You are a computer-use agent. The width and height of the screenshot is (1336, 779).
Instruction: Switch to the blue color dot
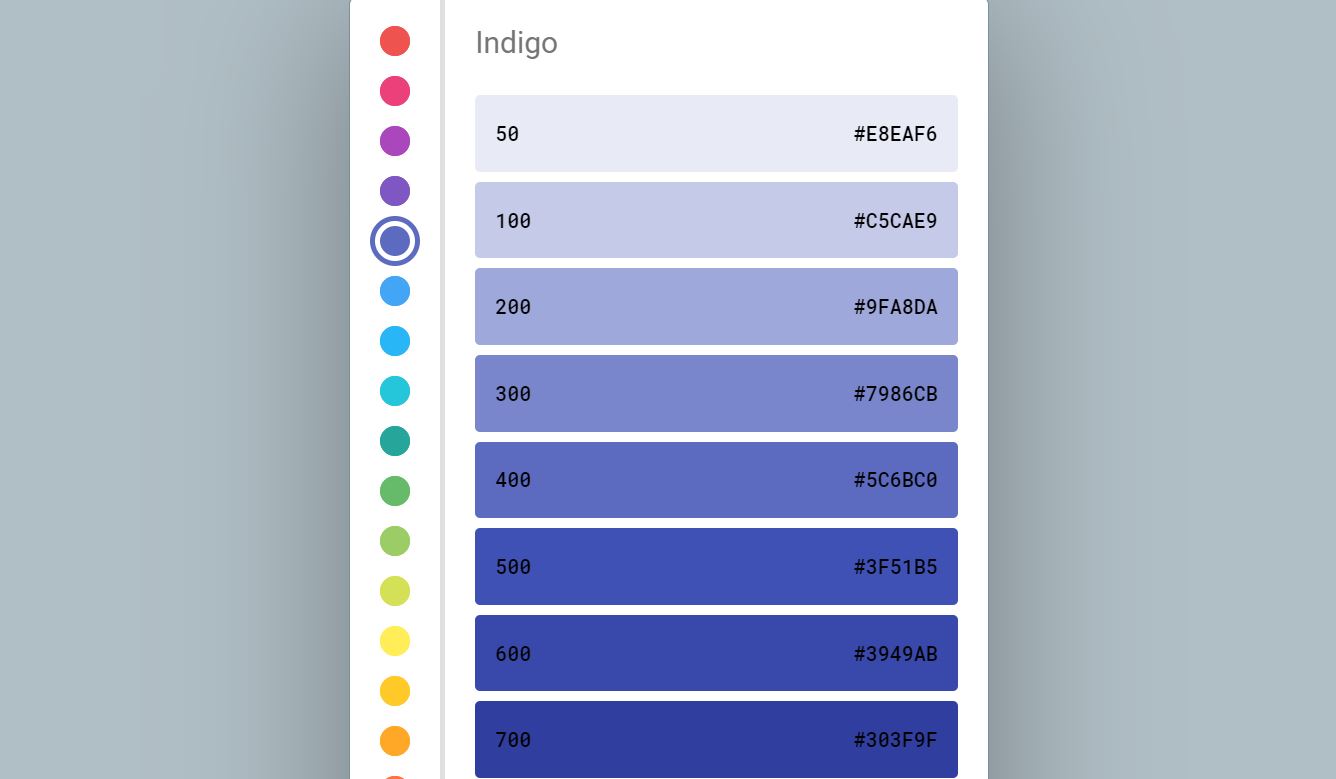(x=395, y=291)
